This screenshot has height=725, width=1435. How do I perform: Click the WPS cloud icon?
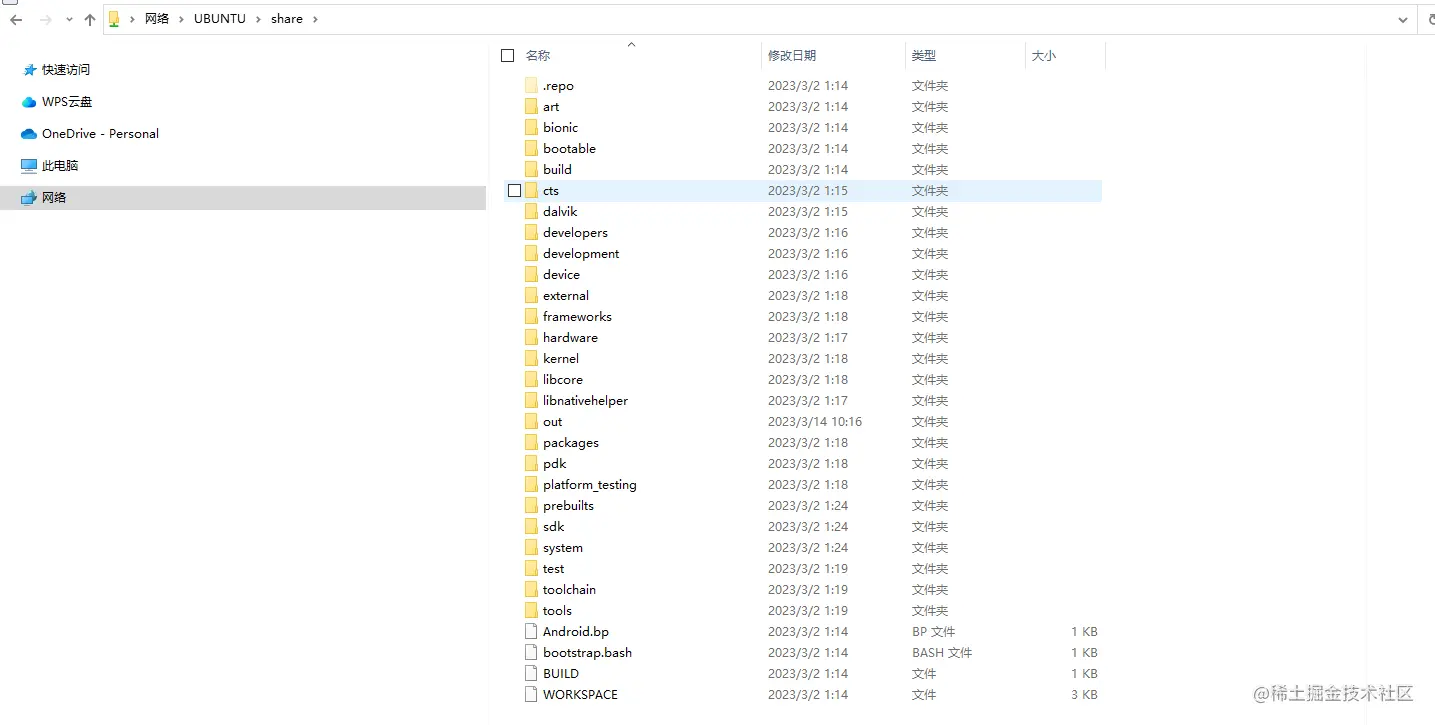[29, 102]
